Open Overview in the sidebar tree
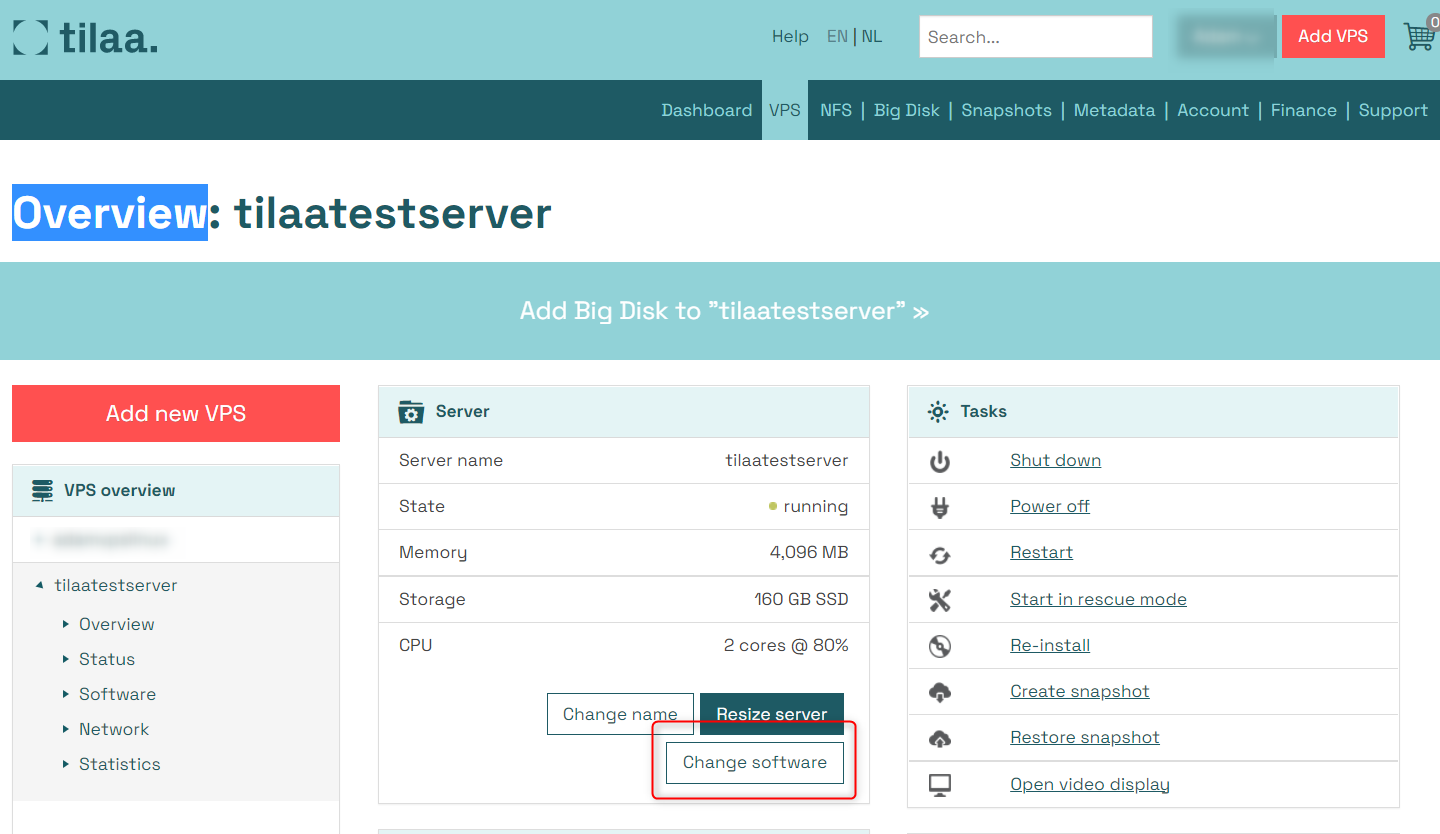This screenshot has height=834, width=1440. [117, 624]
